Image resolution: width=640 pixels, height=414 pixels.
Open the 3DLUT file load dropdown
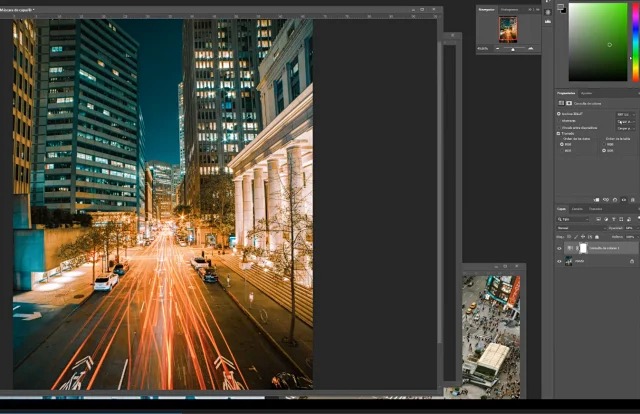click(x=624, y=114)
